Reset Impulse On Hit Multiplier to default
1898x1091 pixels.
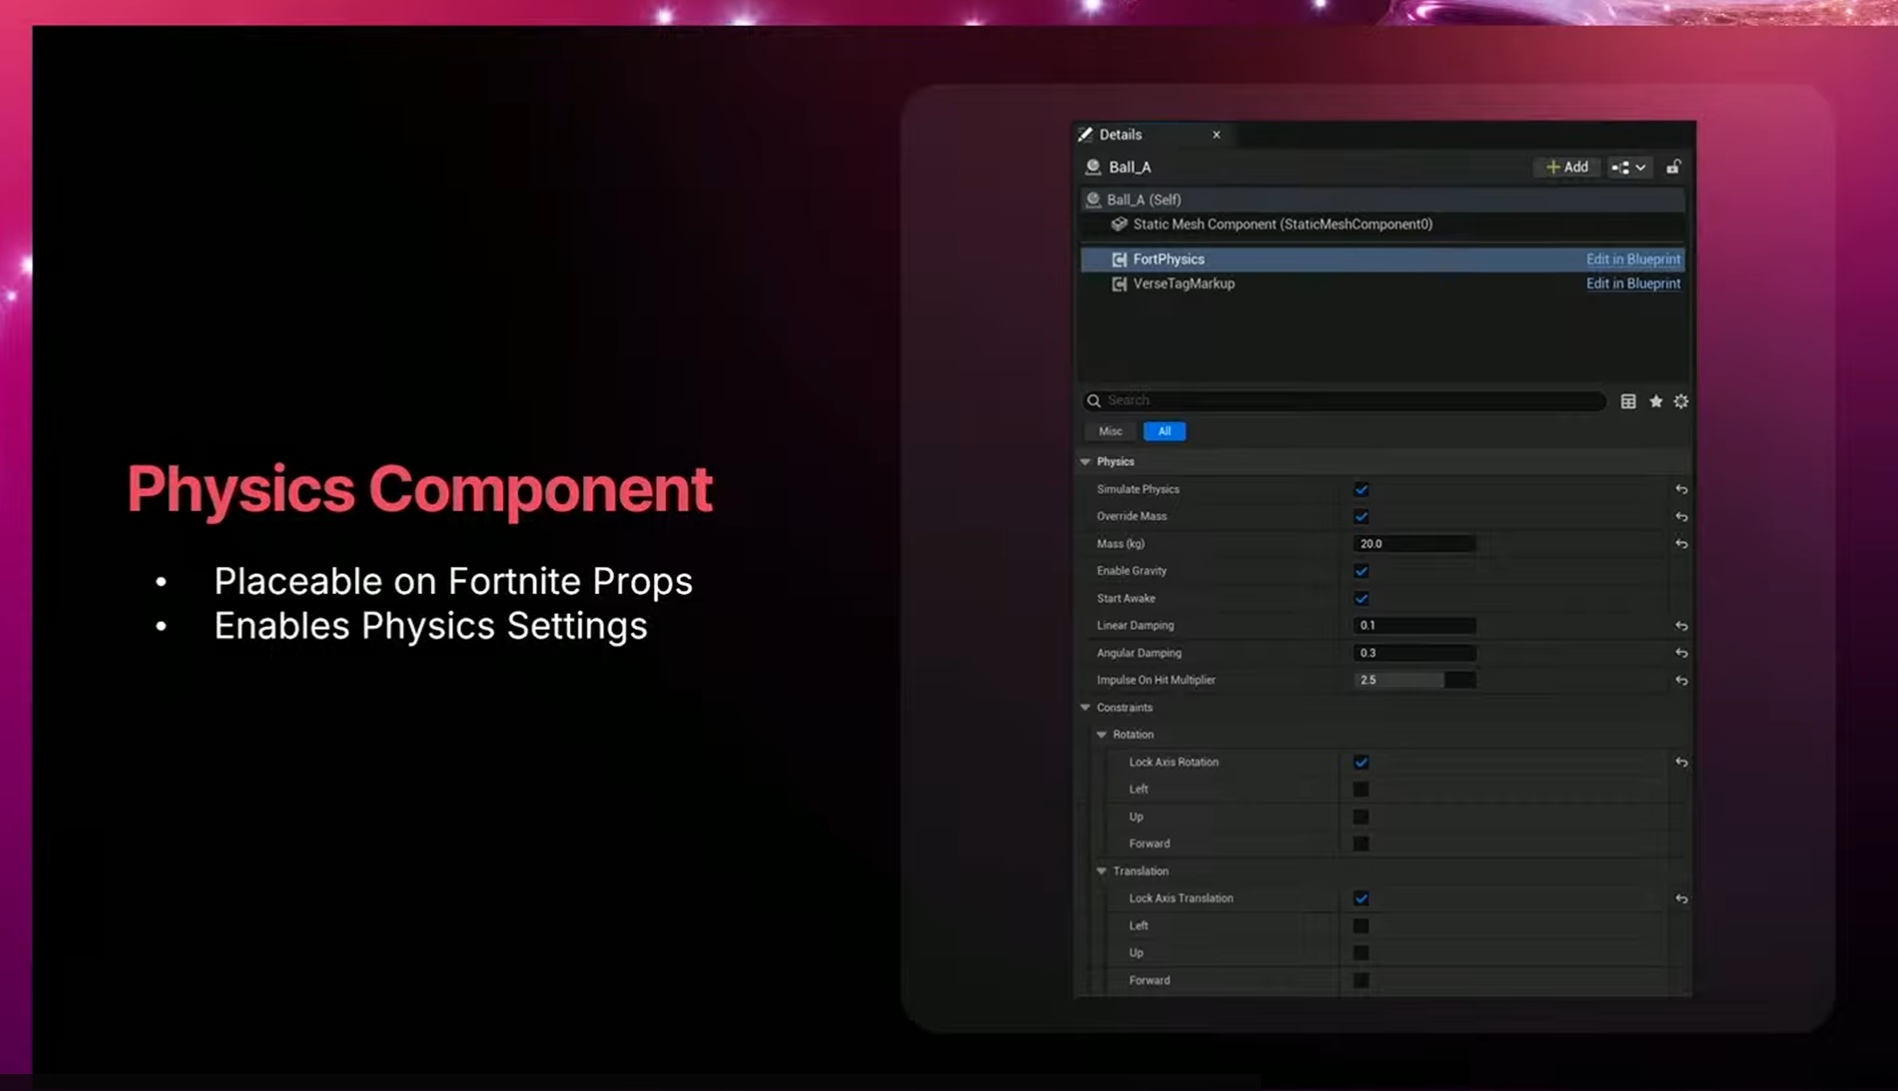(x=1681, y=680)
